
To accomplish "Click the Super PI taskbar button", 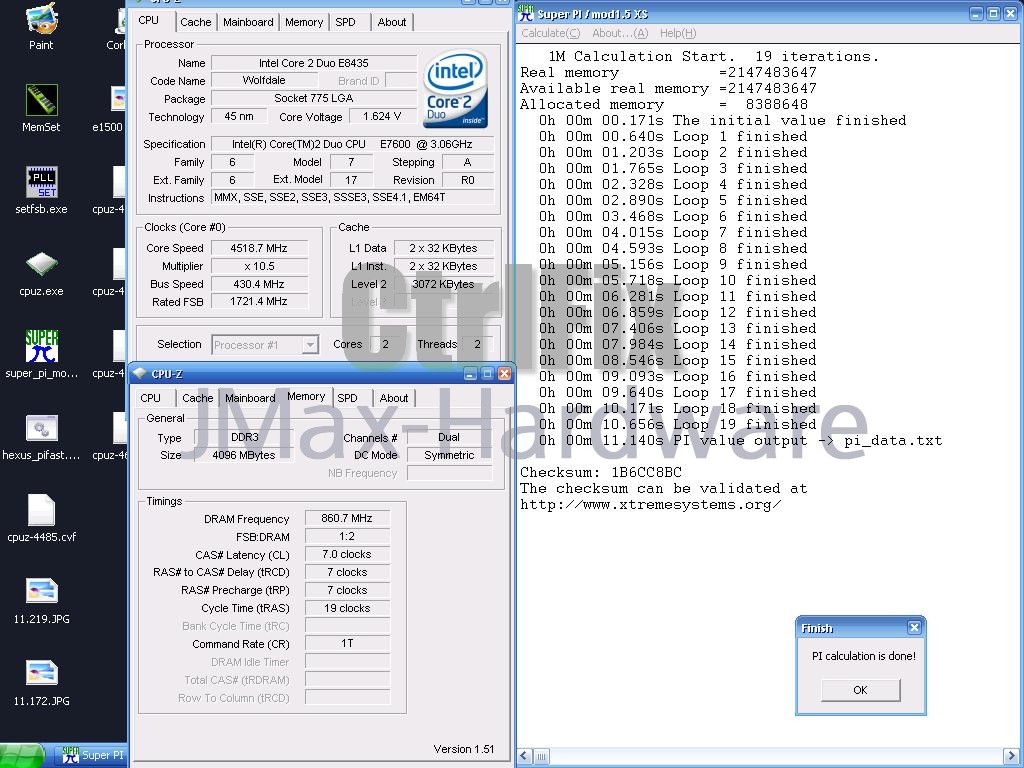I will tap(92, 755).
